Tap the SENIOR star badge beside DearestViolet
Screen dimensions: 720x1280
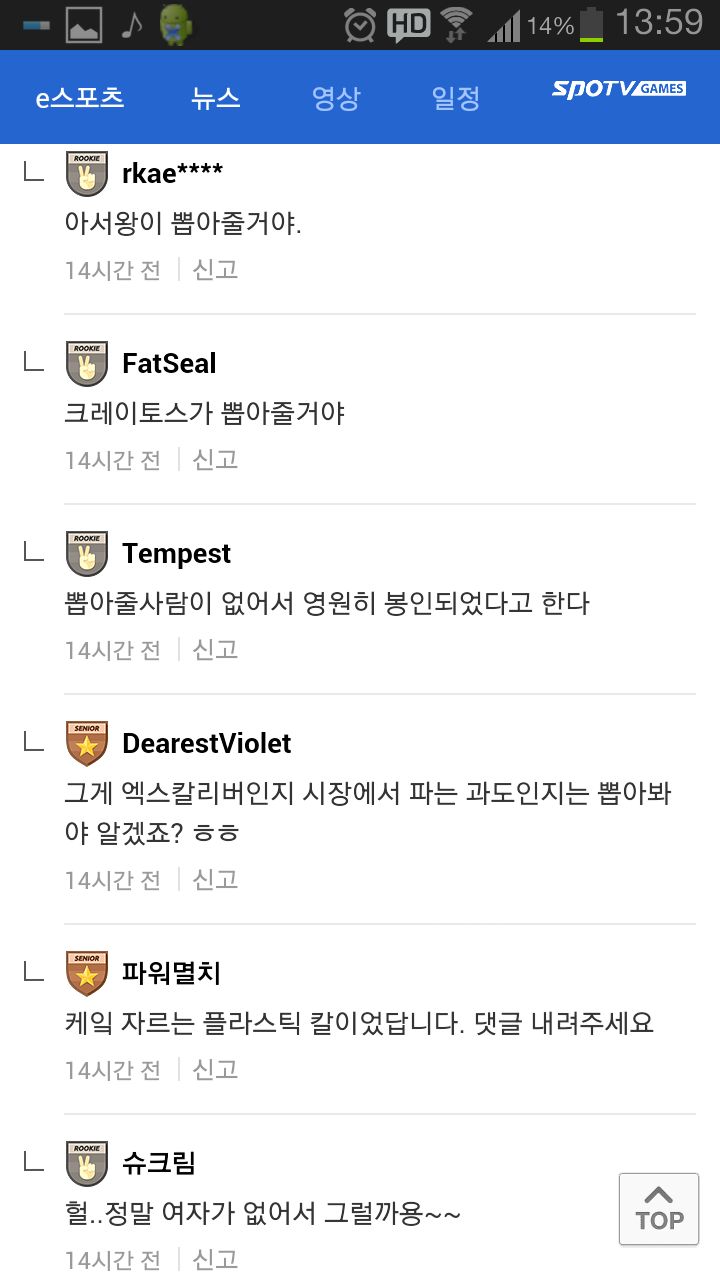(87, 743)
